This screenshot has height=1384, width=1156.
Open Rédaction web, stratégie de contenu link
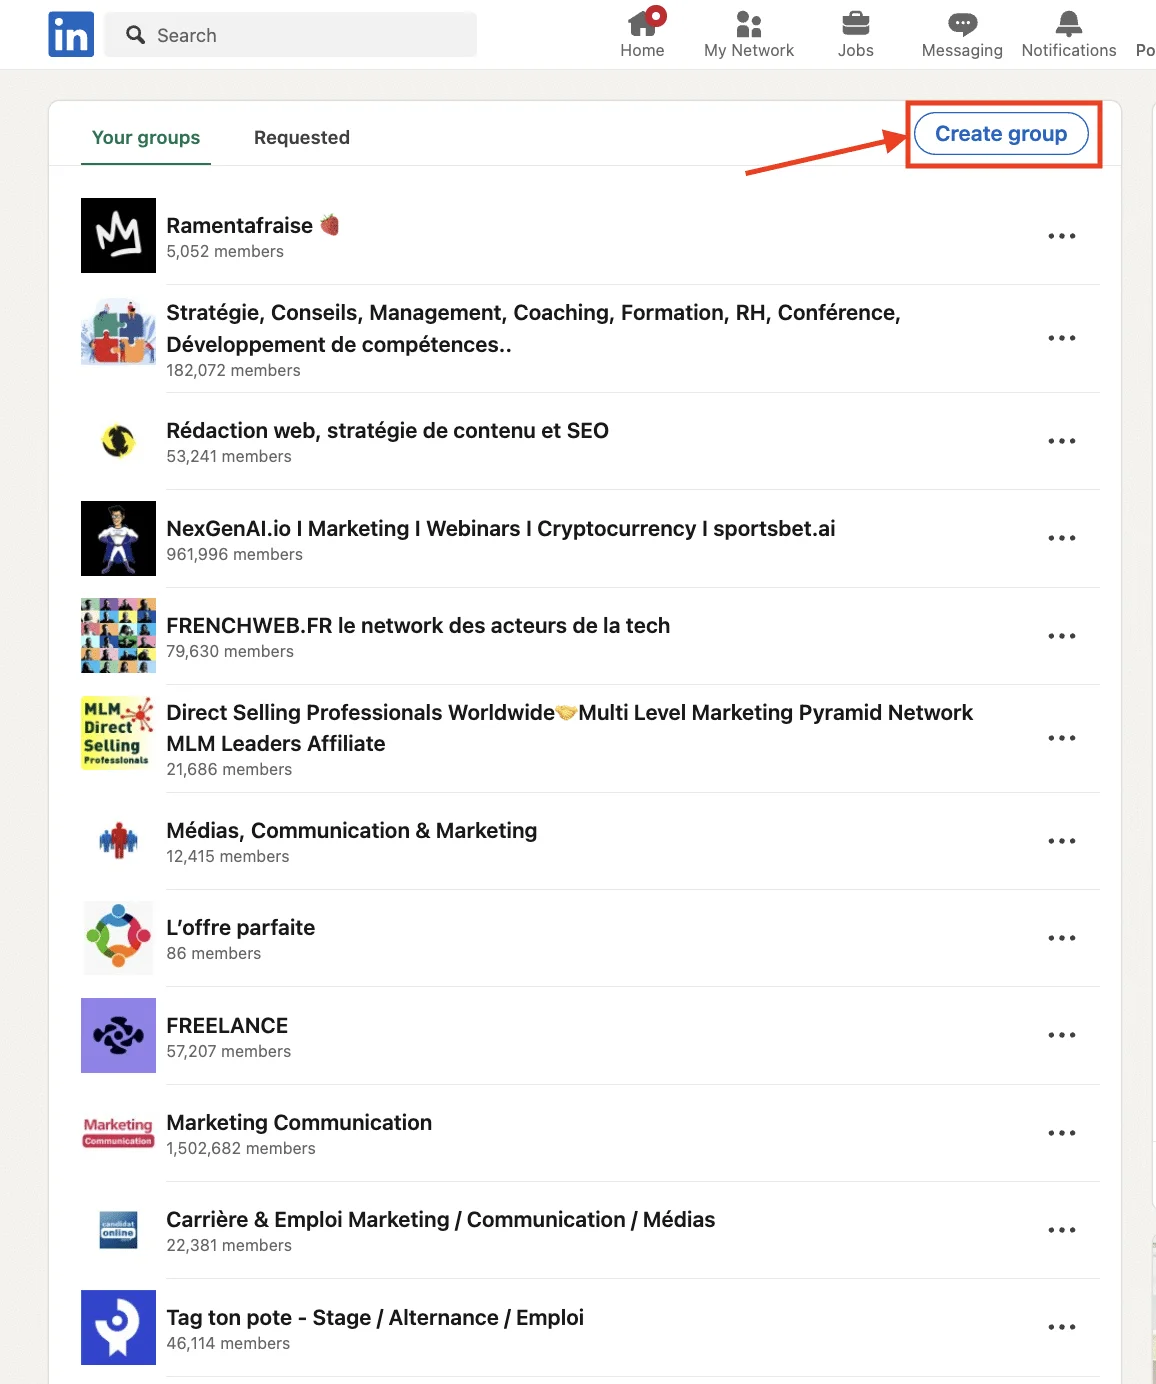387,431
